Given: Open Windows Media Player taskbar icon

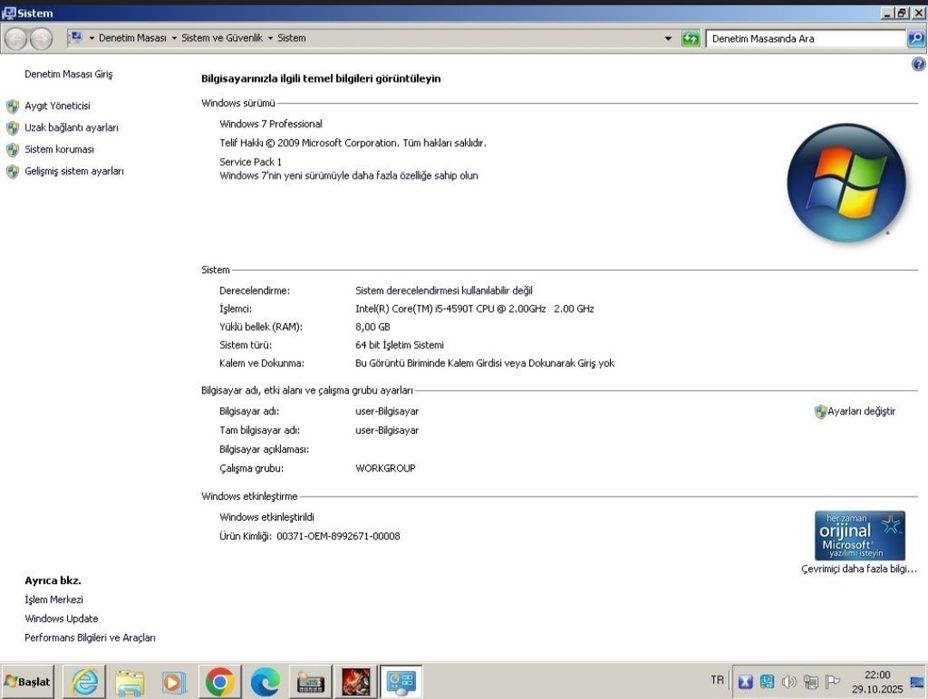Looking at the screenshot, I should coord(174,682).
